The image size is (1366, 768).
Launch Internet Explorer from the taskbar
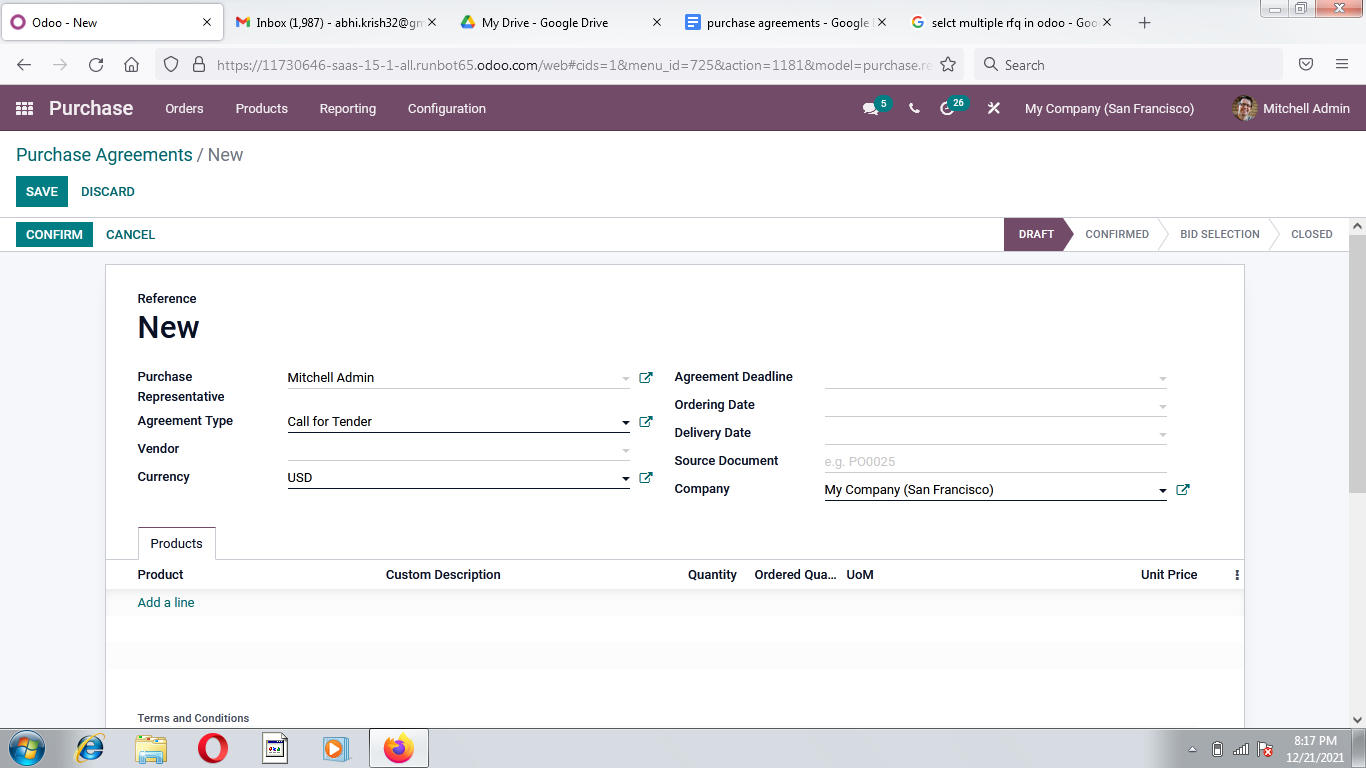click(91, 748)
